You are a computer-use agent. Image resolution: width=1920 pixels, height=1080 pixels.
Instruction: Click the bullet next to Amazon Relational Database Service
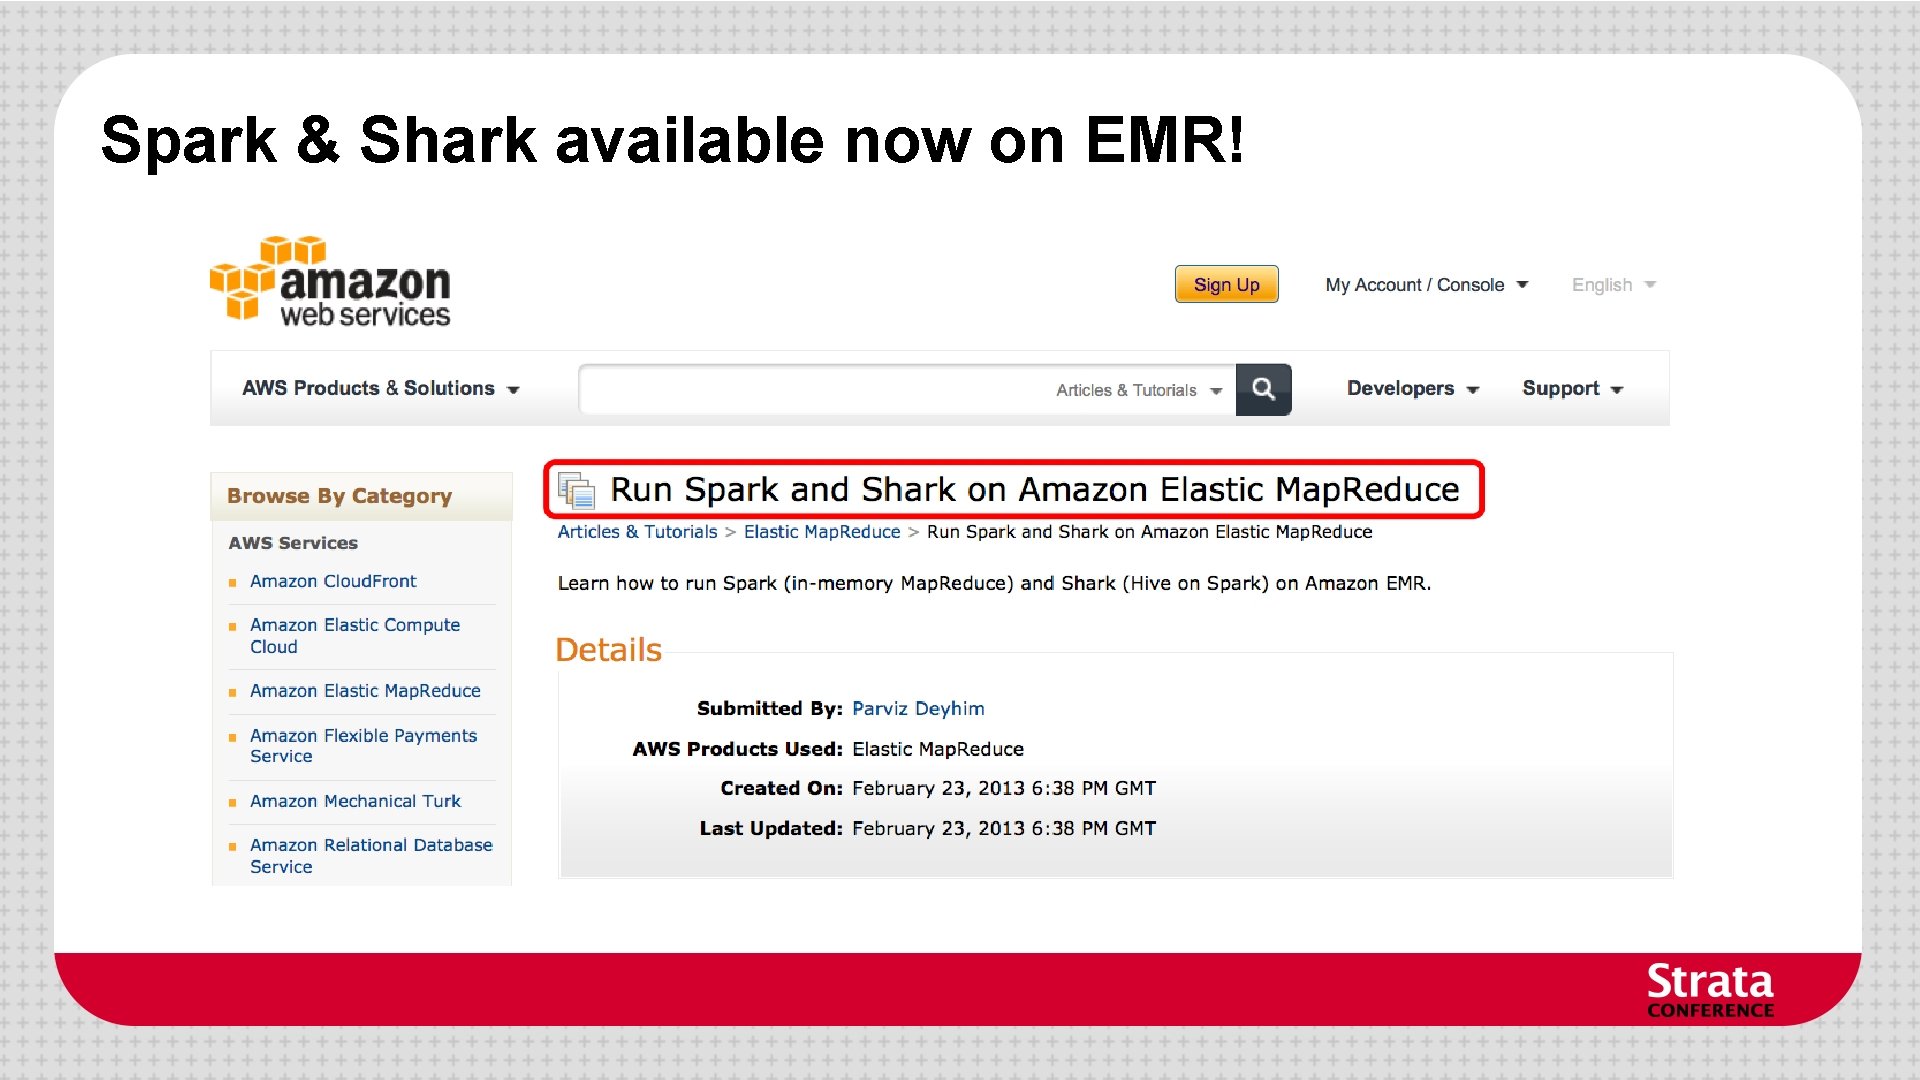(x=233, y=845)
